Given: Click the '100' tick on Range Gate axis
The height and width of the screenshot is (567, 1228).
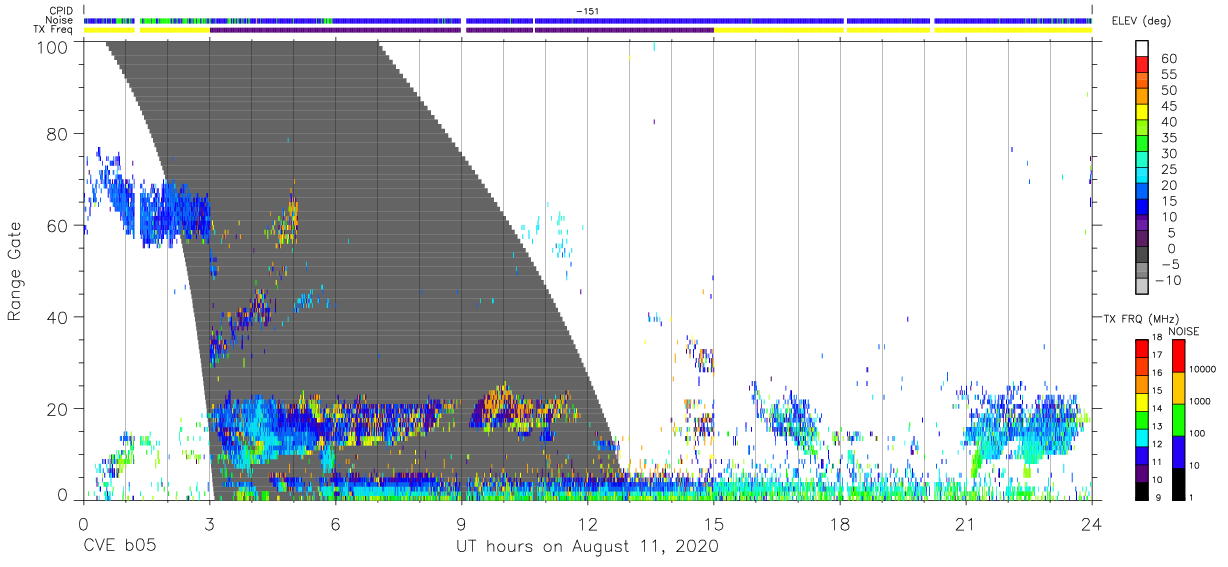Looking at the screenshot, I should click(x=53, y=46).
